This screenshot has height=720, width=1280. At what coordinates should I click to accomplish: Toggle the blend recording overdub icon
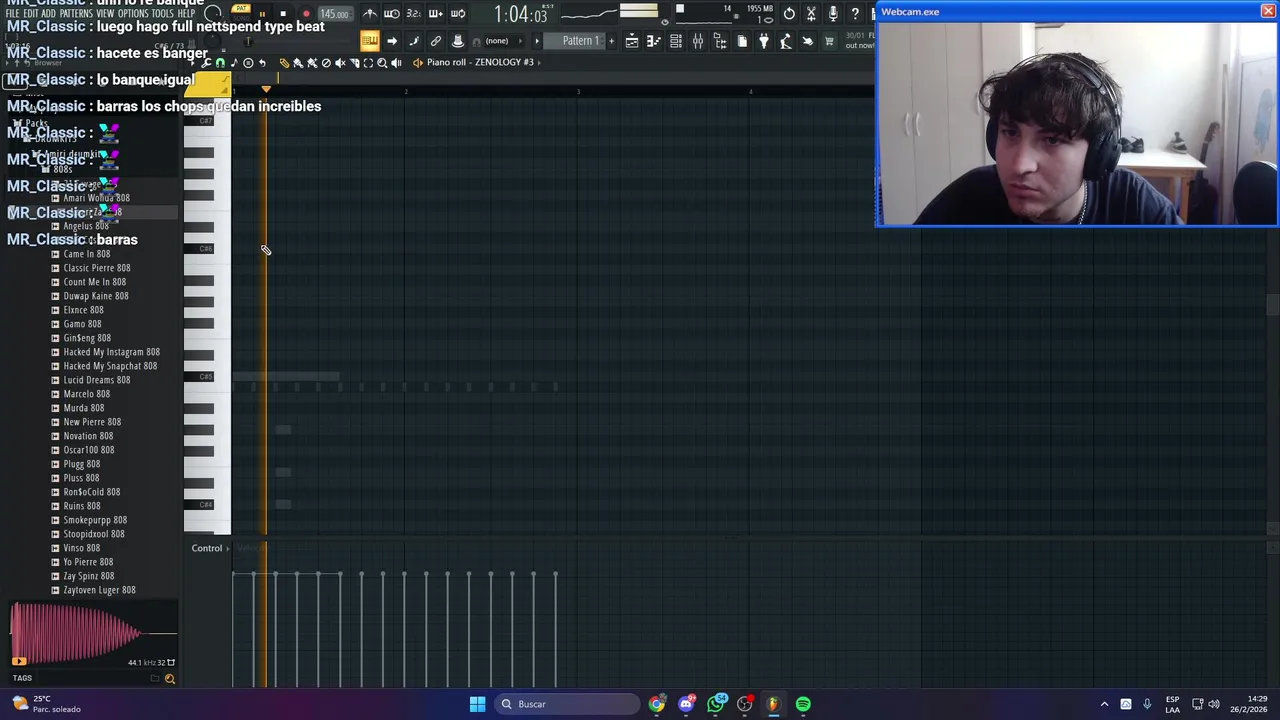(436, 14)
